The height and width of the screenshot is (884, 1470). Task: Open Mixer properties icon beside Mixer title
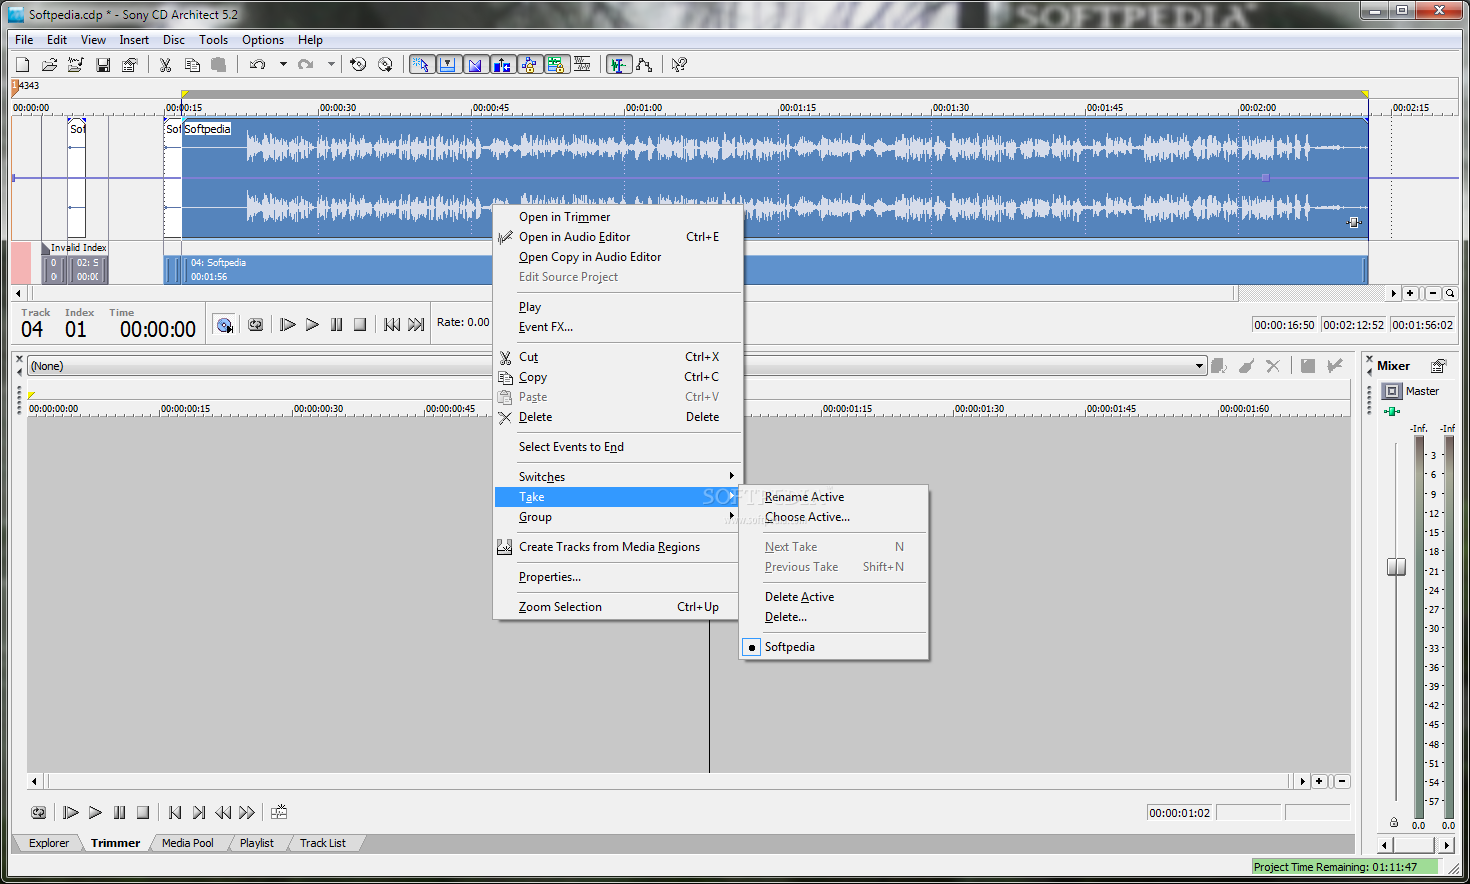[x=1438, y=366]
